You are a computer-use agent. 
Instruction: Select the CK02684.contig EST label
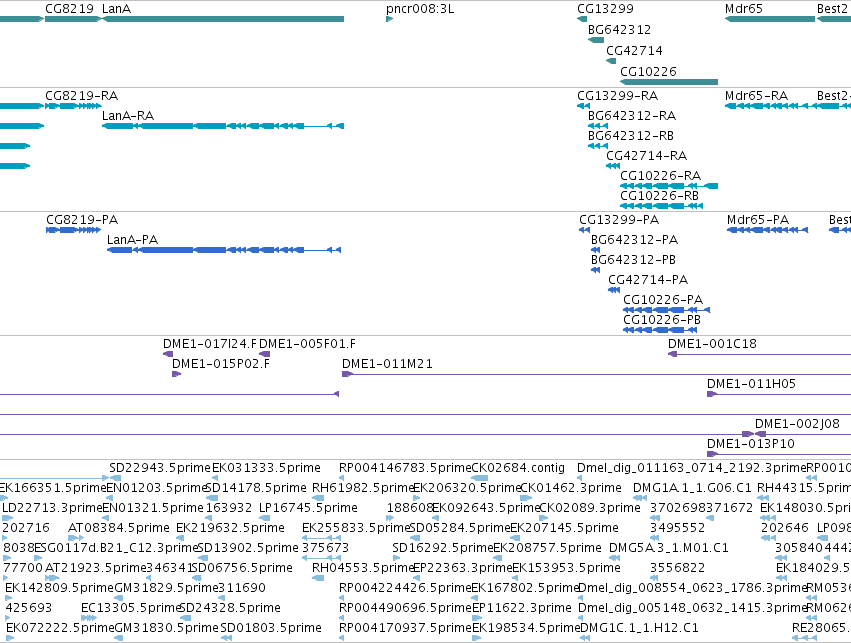pyautogui.click(x=518, y=468)
